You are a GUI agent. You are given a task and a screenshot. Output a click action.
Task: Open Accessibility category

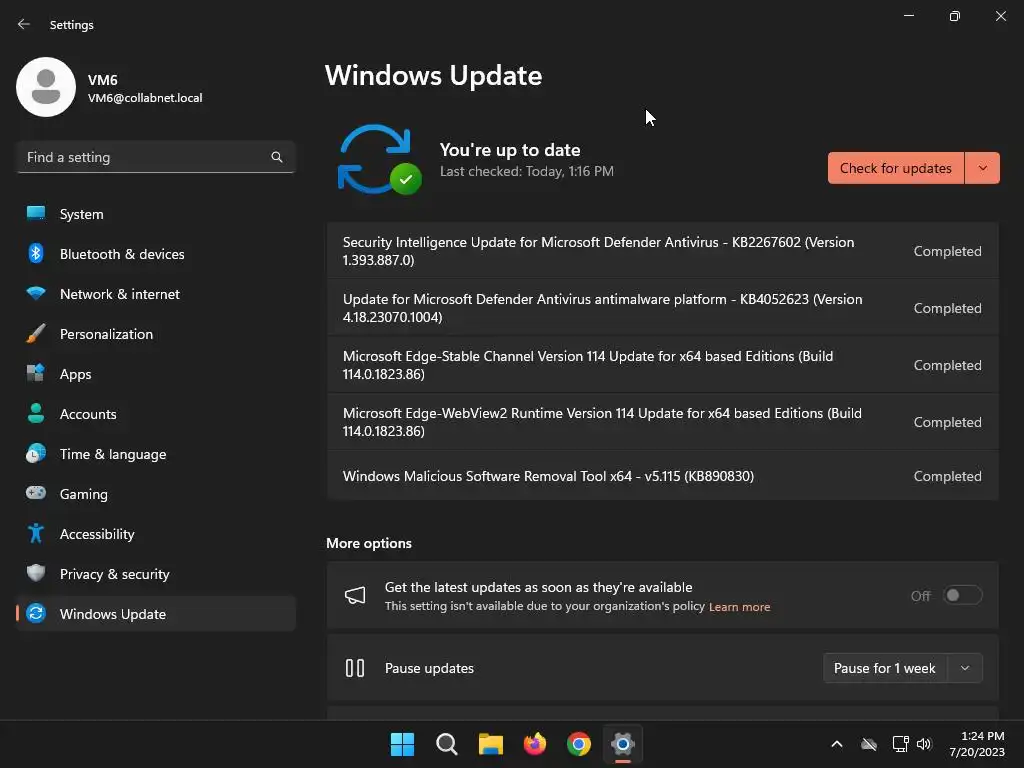pyautogui.click(x=155, y=534)
